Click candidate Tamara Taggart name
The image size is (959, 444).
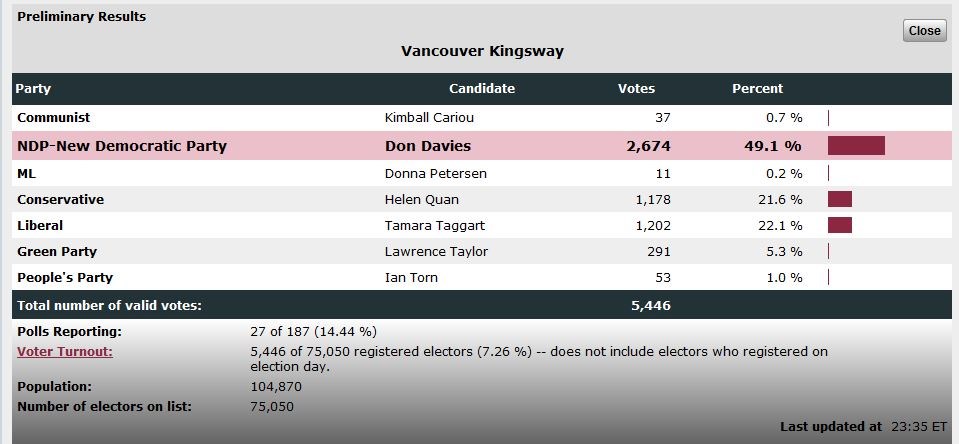click(435, 225)
